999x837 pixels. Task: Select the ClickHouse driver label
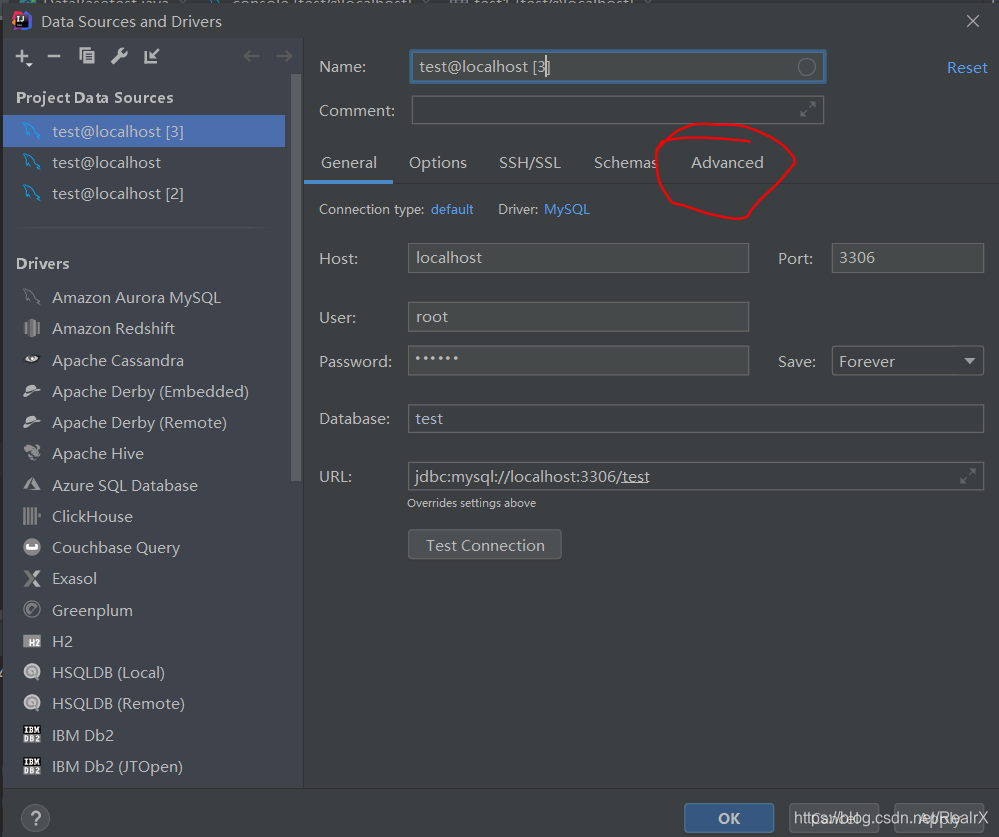point(92,517)
